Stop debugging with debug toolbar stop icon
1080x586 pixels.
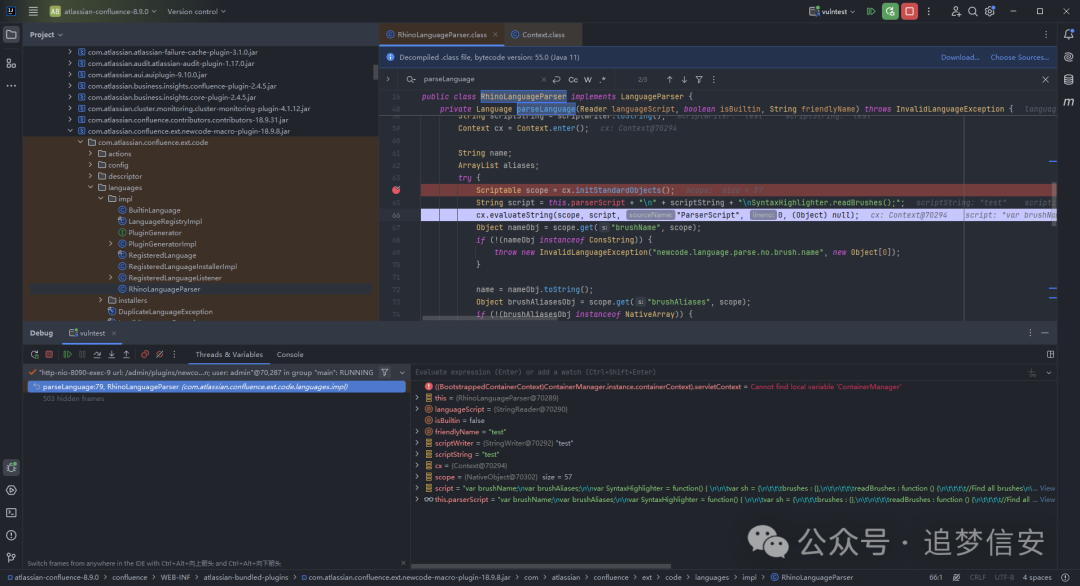pyautogui.click(x=49, y=355)
